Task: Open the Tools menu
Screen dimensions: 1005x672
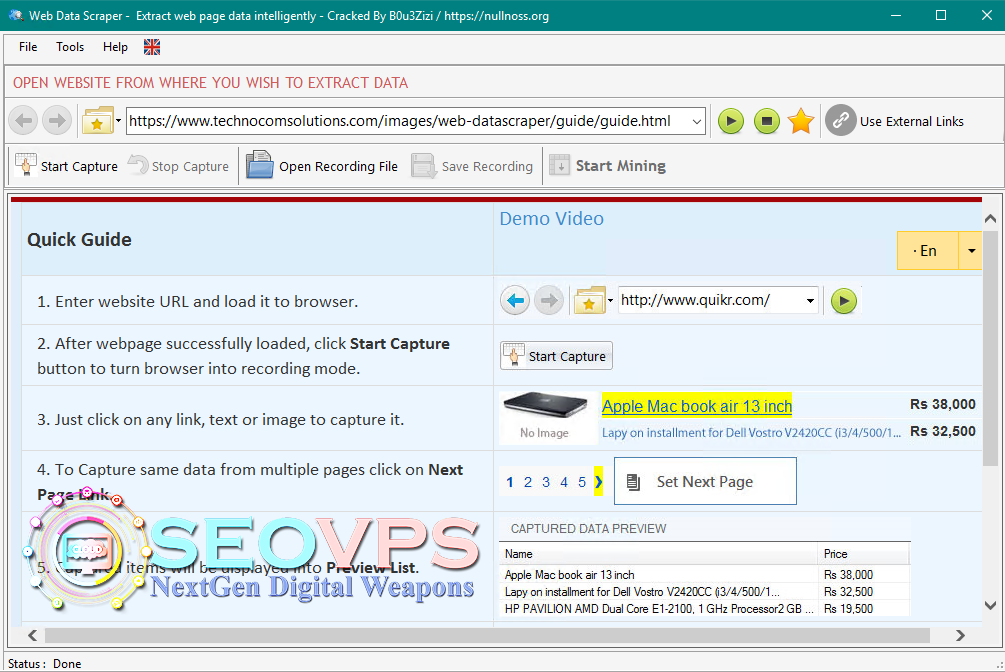Action: [x=70, y=47]
